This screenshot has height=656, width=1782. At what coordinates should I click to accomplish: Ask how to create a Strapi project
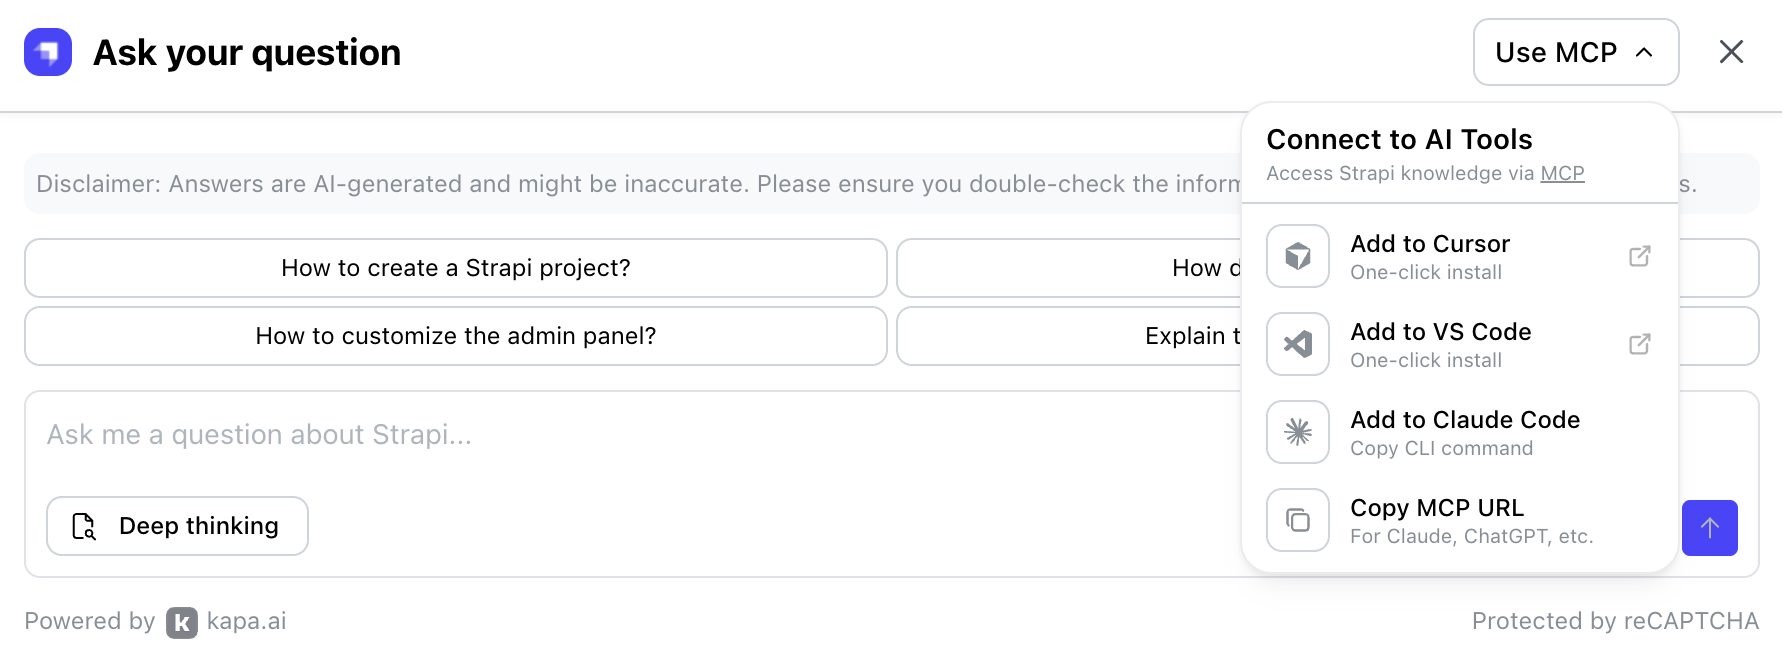pyautogui.click(x=455, y=268)
